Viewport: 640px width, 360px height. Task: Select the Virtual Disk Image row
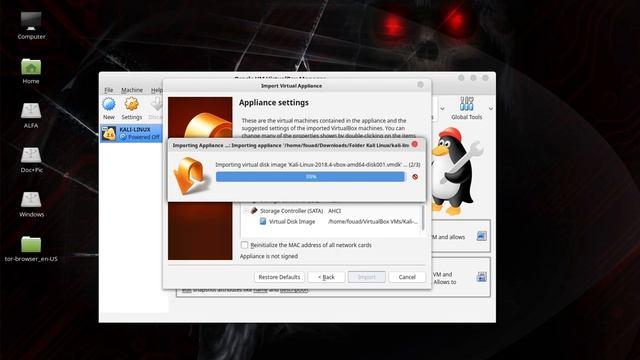click(x=332, y=221)
